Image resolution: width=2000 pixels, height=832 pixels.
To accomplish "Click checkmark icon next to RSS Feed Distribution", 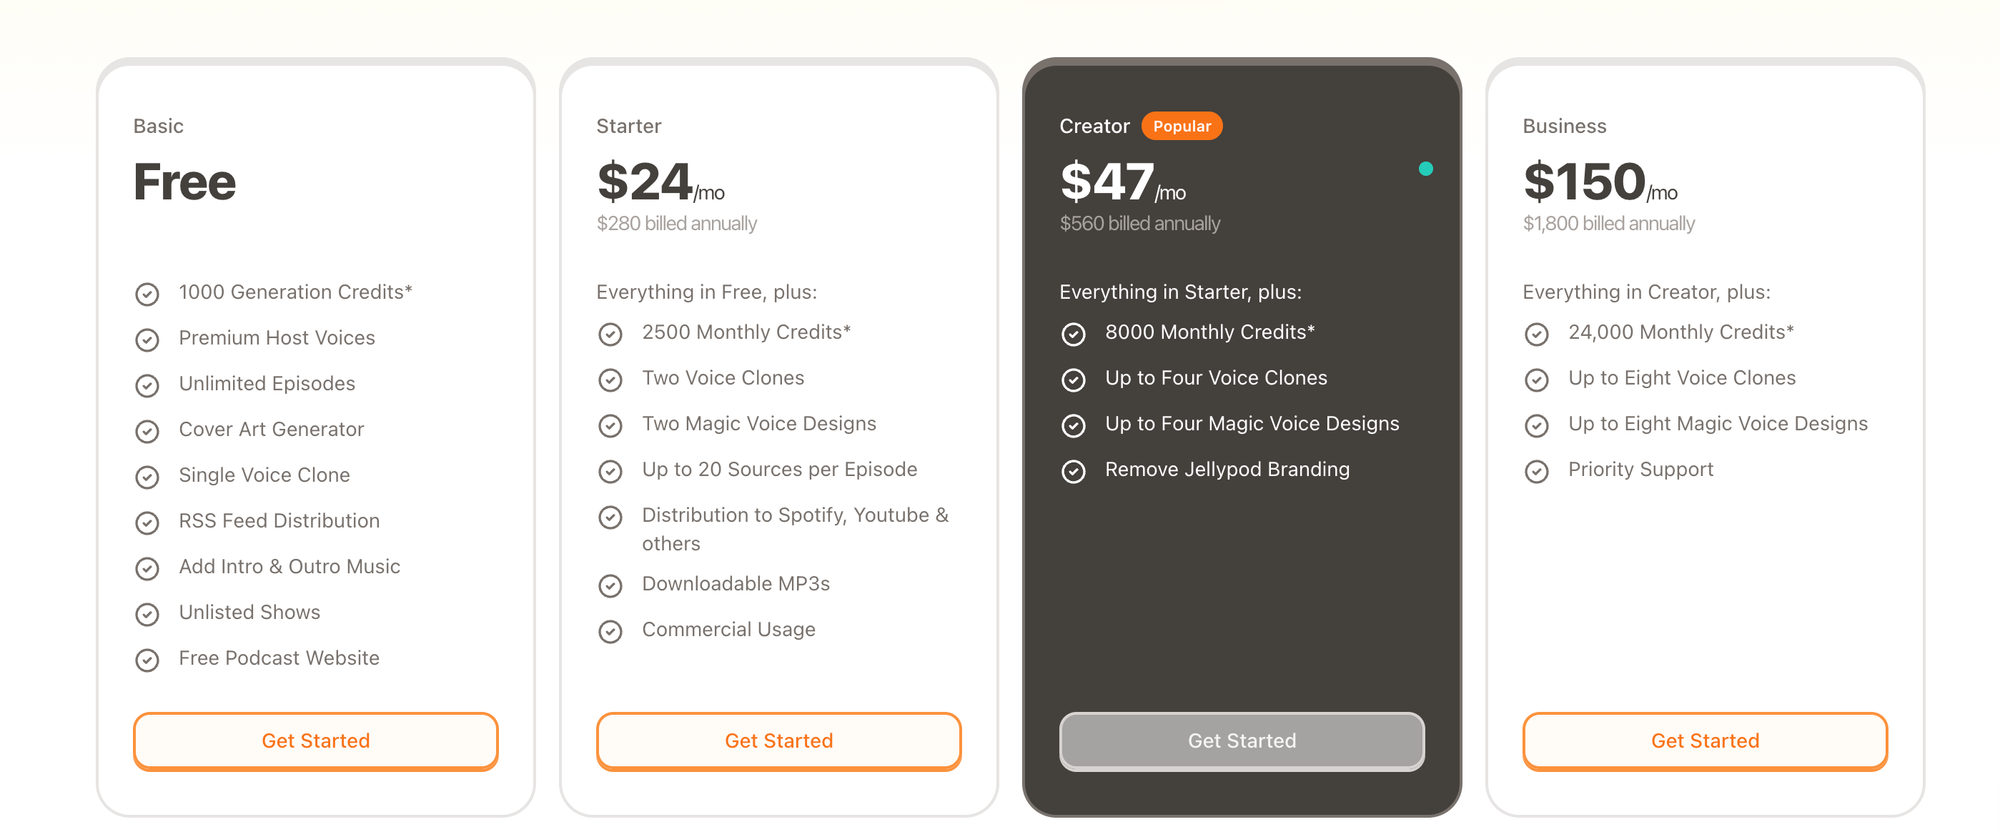I will pos(147,523).
